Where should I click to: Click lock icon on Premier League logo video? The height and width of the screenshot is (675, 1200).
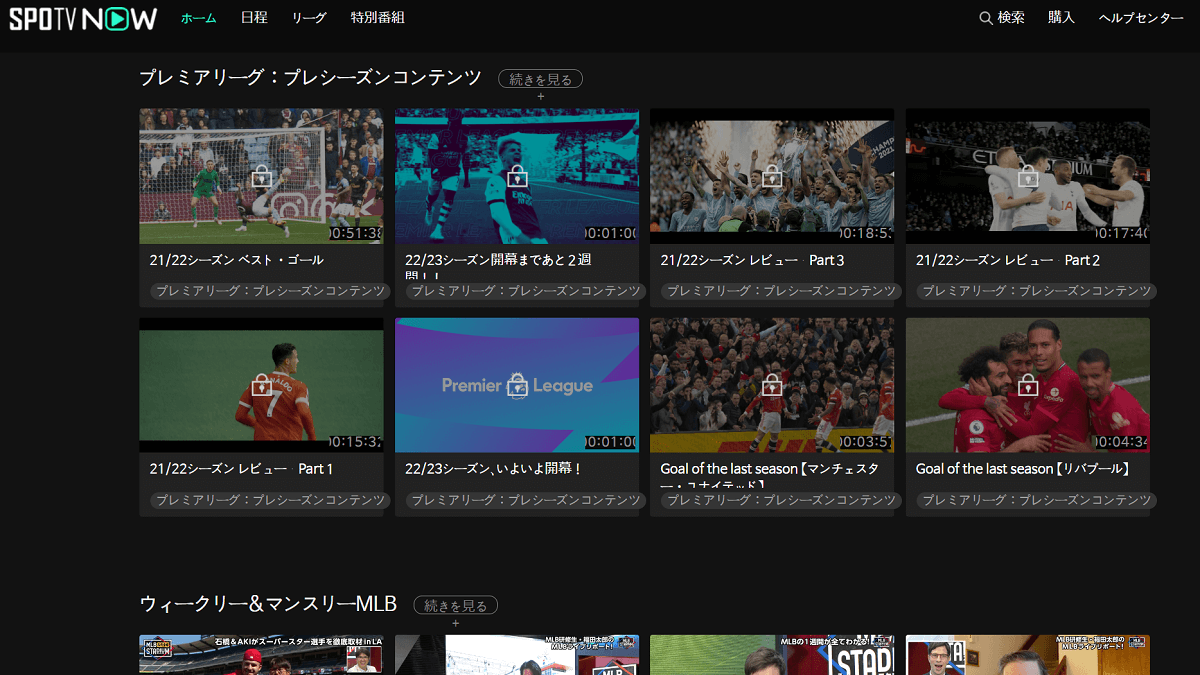click(x=517, y=385)
